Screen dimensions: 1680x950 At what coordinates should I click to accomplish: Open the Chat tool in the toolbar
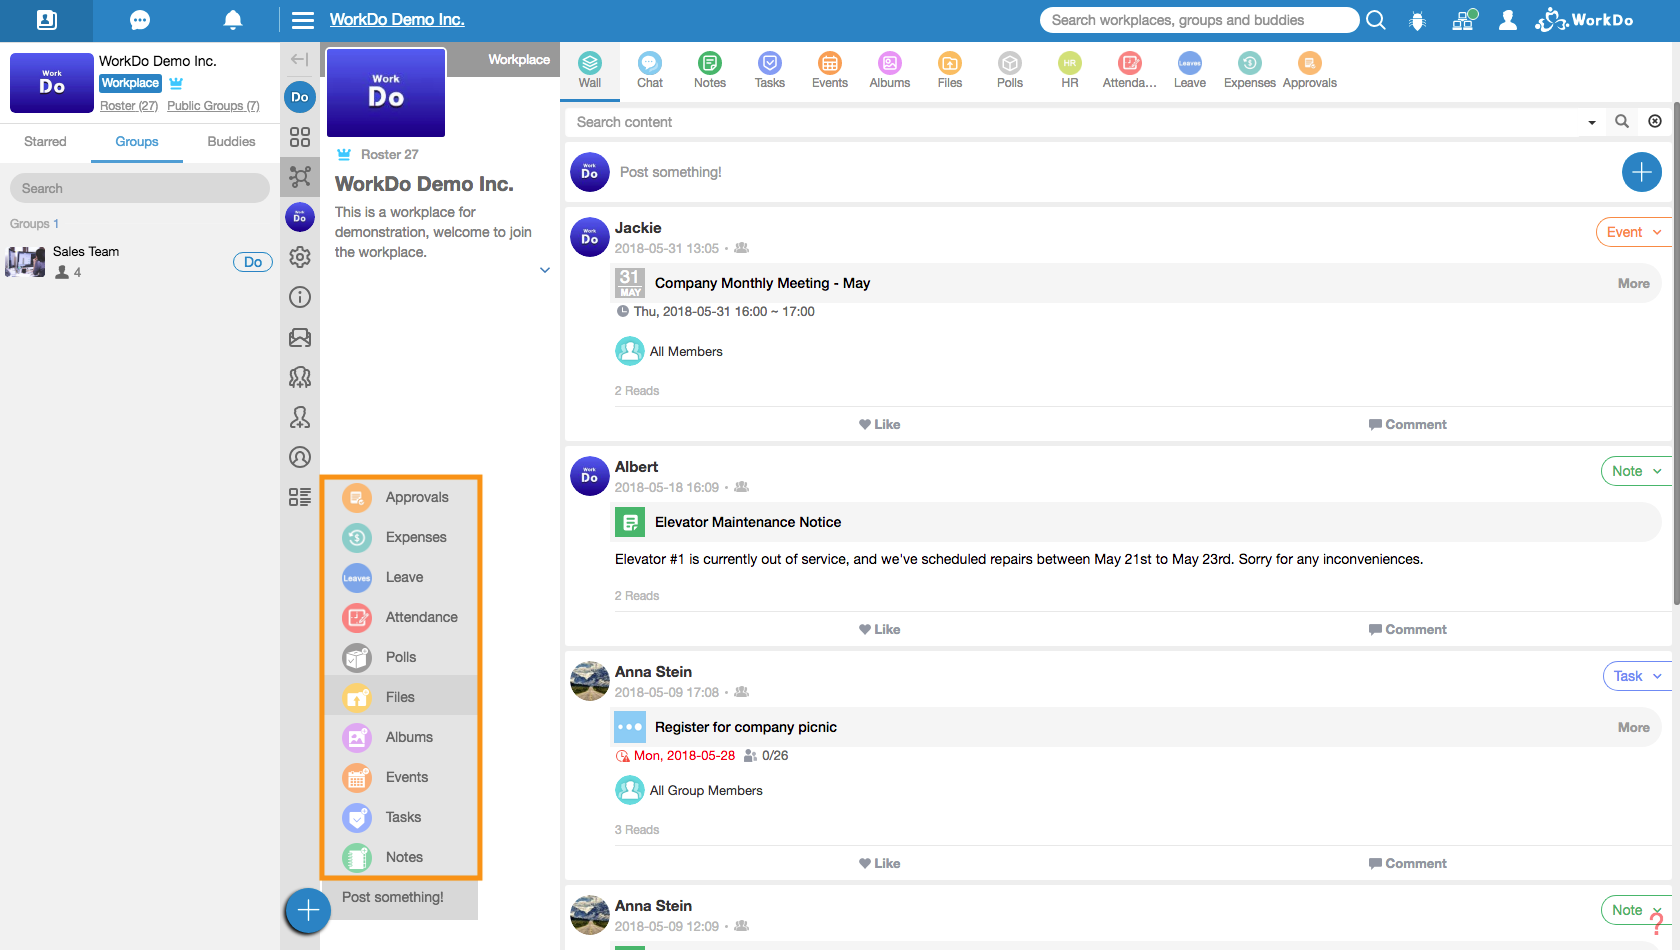coord(650,71)
